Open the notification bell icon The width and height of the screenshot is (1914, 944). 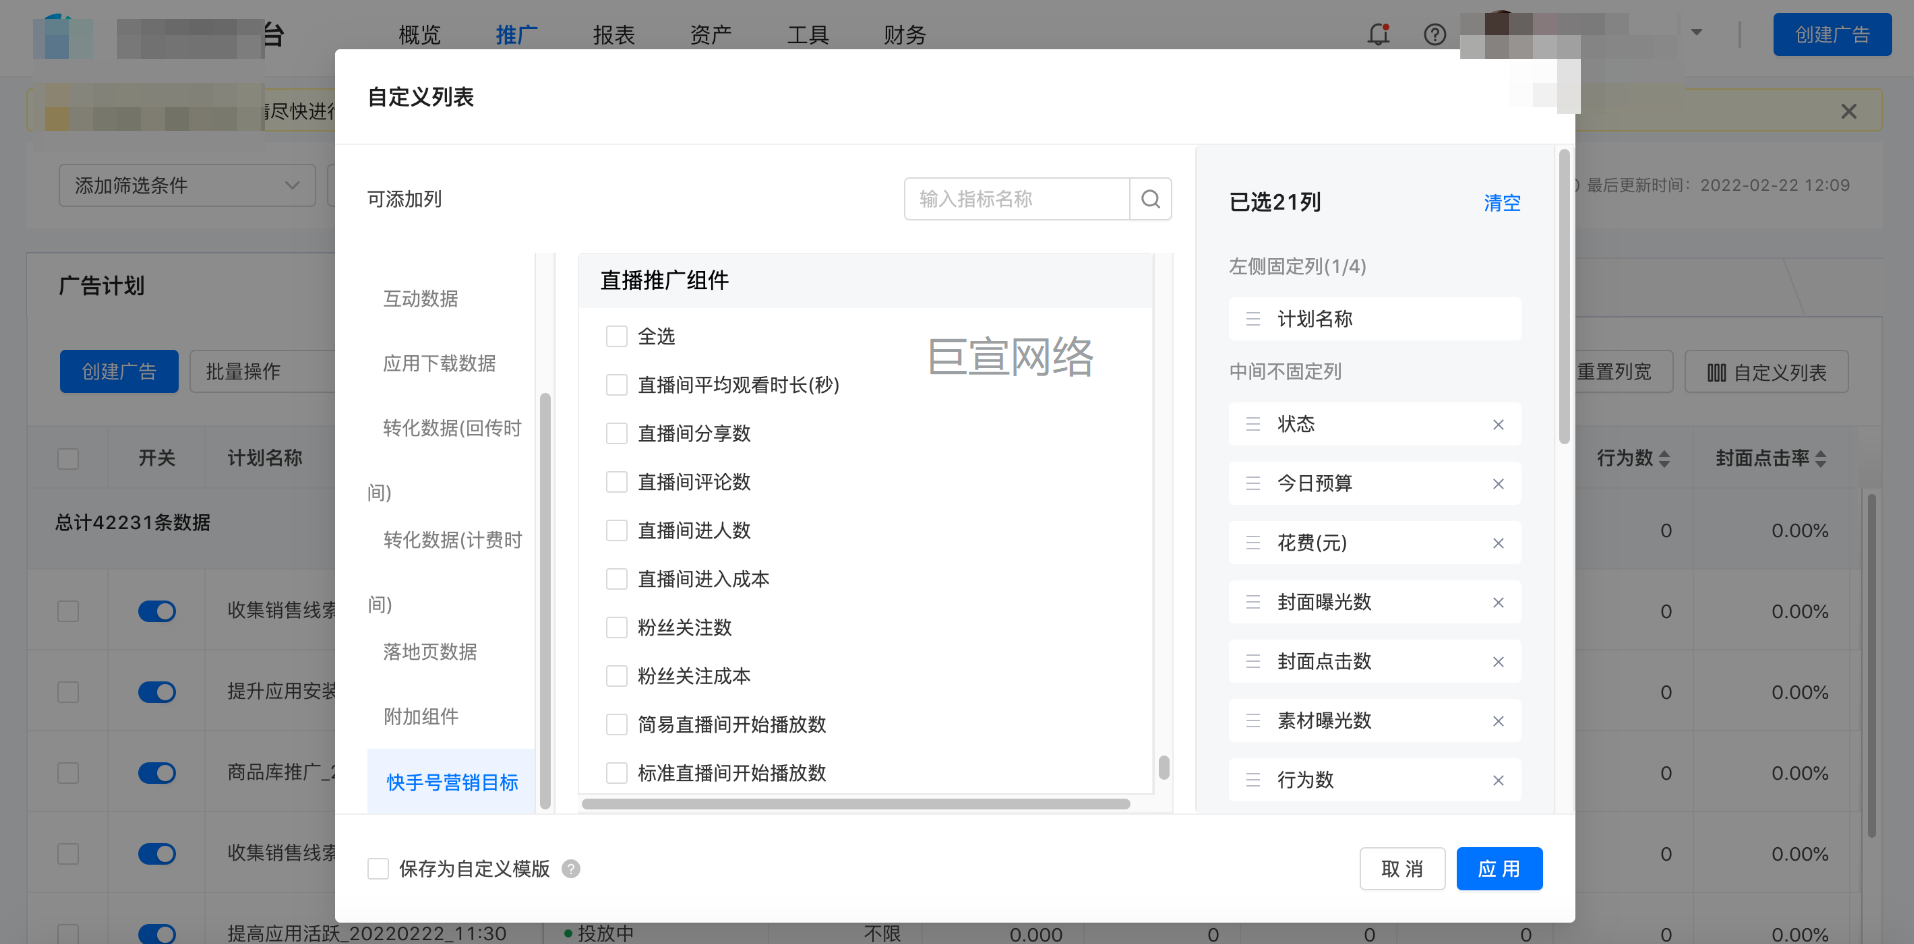point(1378,35)
